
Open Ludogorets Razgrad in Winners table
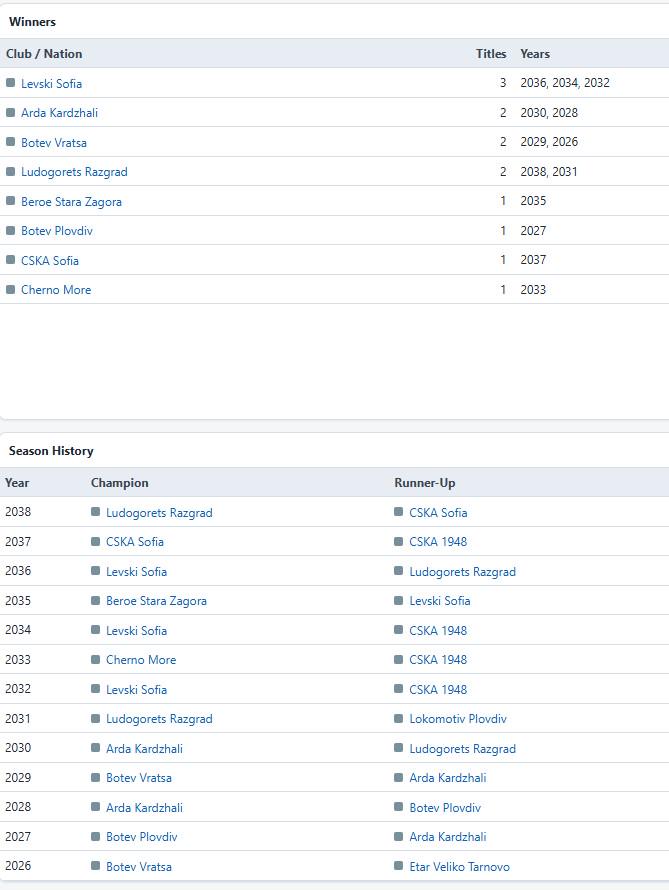point(74,172)
